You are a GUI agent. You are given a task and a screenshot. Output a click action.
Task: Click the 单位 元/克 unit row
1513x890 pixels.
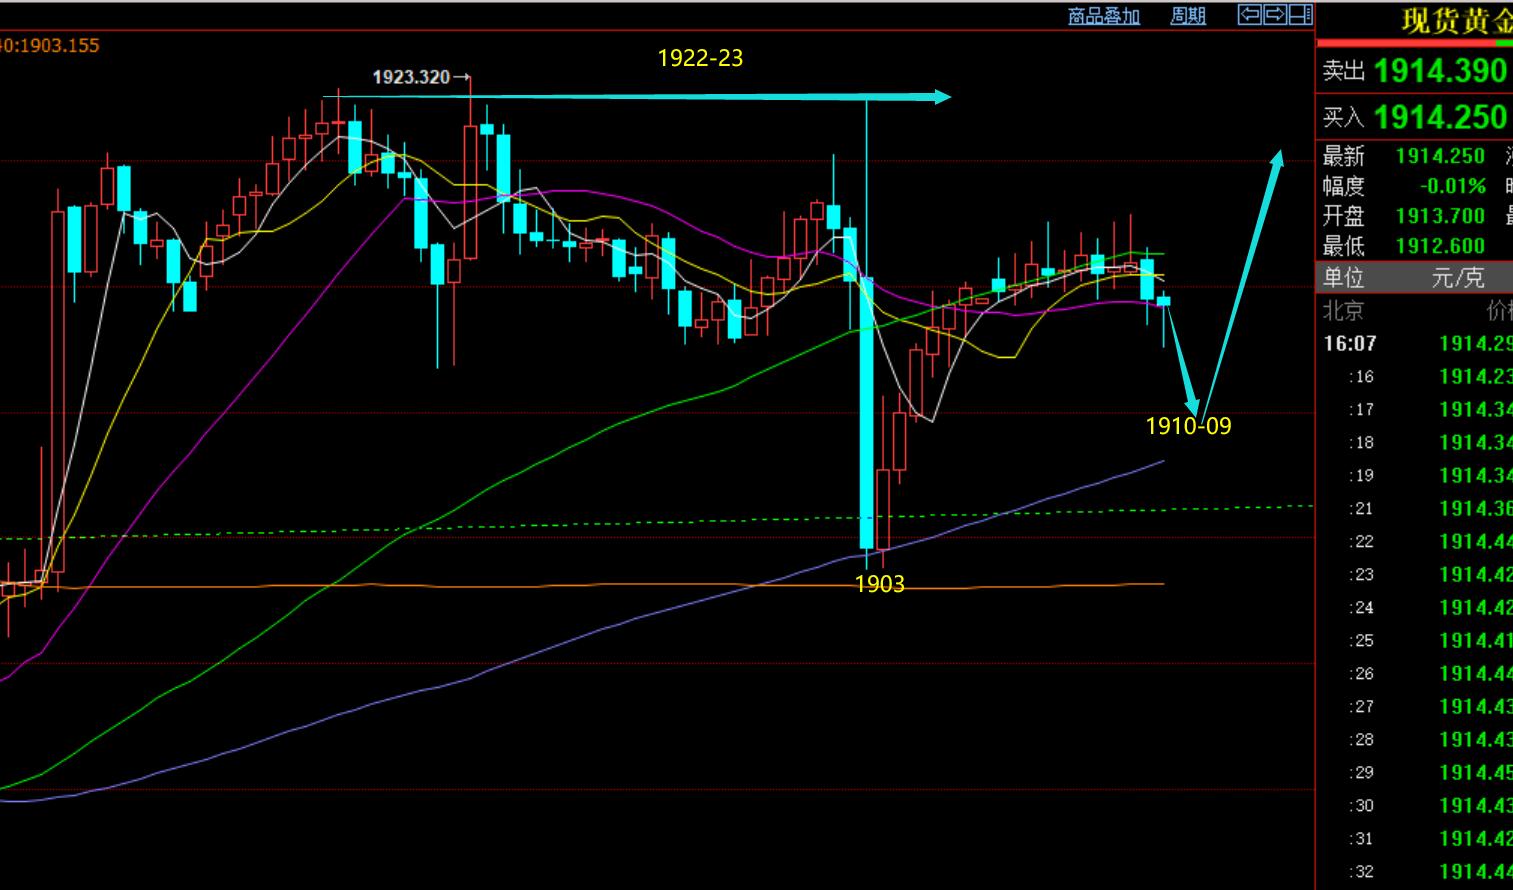pyautogui.click(x=1414, y=277)
